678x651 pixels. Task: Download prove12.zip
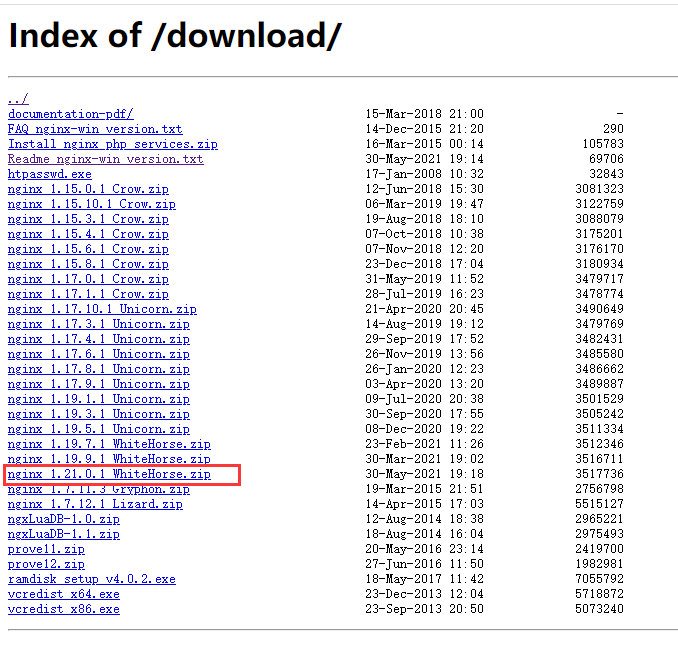46,564
